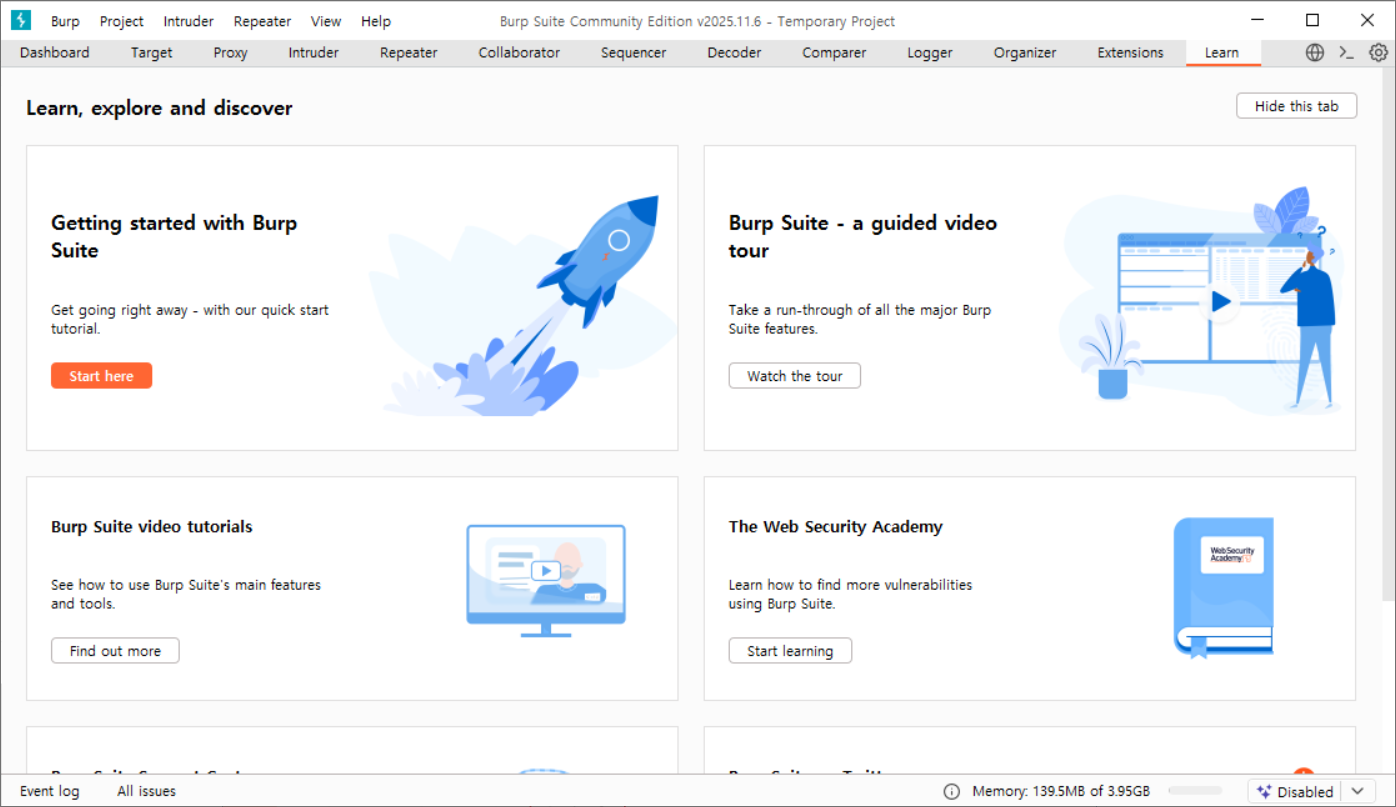Toggle the AI Disabled status button
The image size is (1396, 807).
pos(1295,791)
